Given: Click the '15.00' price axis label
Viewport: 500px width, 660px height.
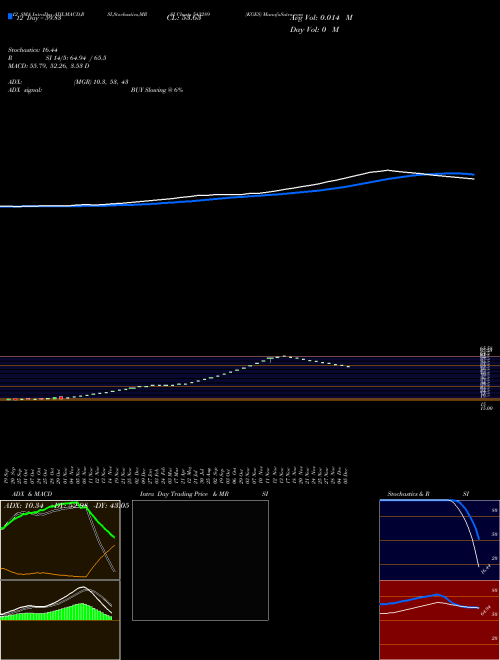Looking at the screenshot, I should (x=486, y=408).
